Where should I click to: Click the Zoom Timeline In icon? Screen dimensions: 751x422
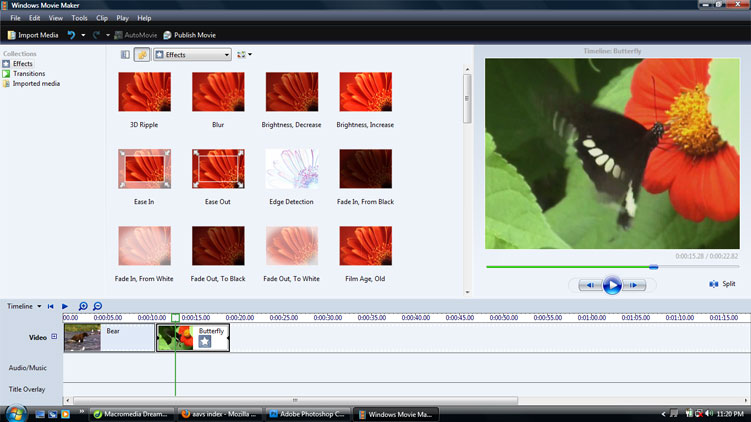click(83, 306)
